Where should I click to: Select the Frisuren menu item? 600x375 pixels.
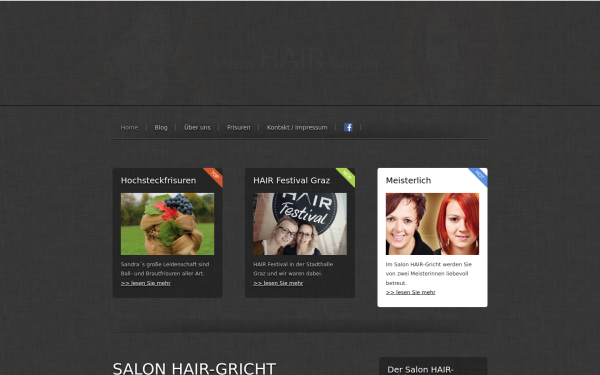tap(238, 127)
